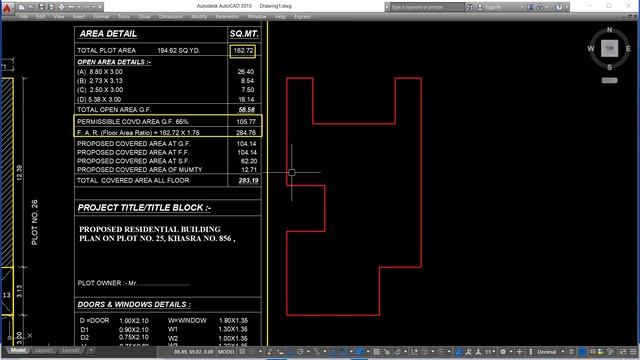Toggle transparency display in status bar
Viewport: 640px width, 360px height.
click(376, 351)
